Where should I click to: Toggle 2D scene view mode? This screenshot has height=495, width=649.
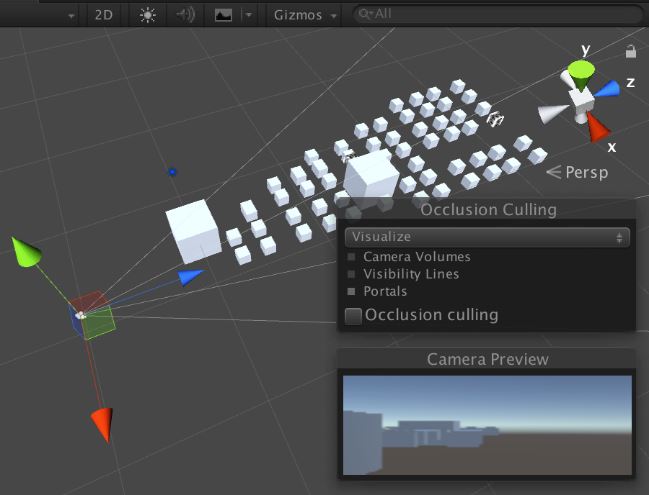[x=103, y=15]
